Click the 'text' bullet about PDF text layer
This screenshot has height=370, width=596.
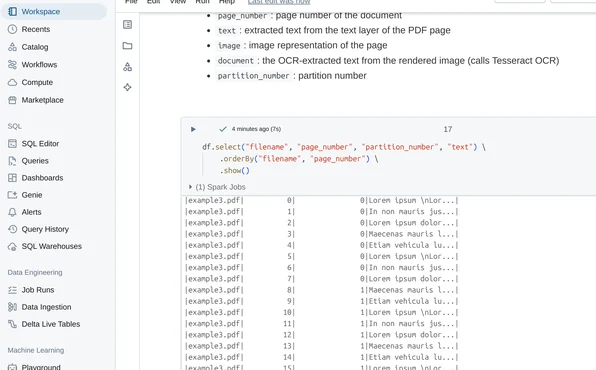coord(334,30)
